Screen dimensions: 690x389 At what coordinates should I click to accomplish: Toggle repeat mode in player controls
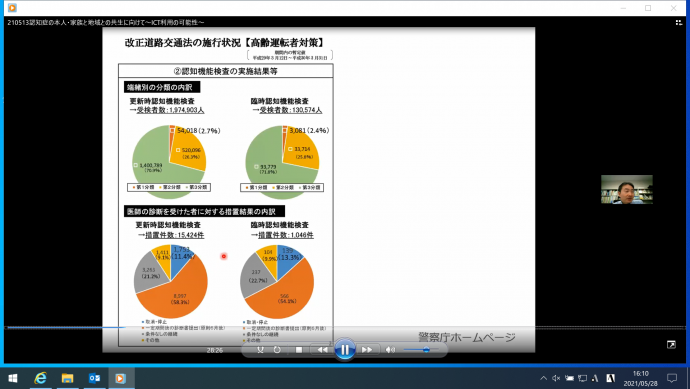tap(277, 350)
